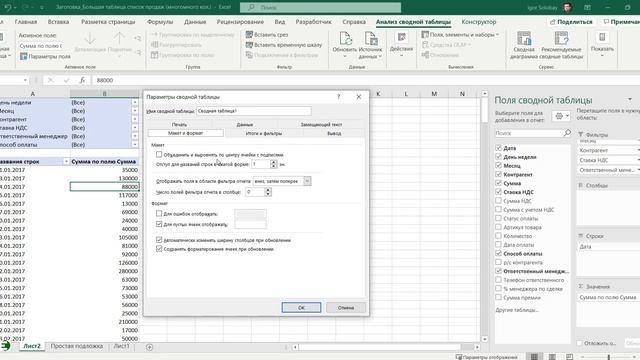Toggle Для ошибок отображать checkbox
Screen dimensions: 640x360
(159, 213)
